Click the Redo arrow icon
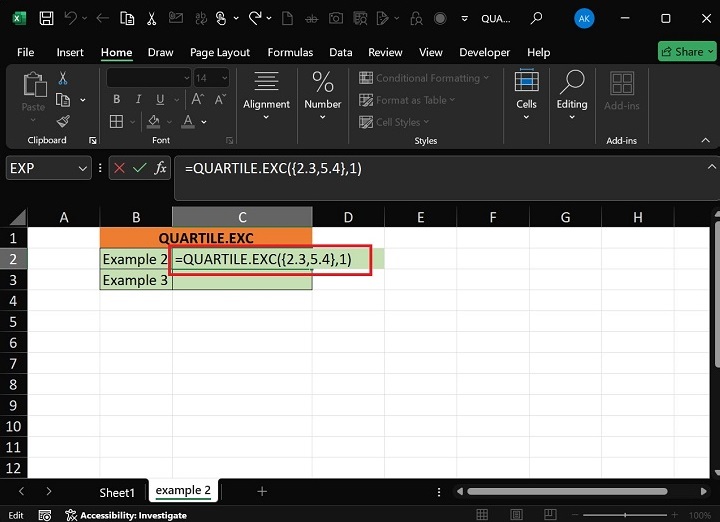 pyautogui.click(x=255, y=18)
